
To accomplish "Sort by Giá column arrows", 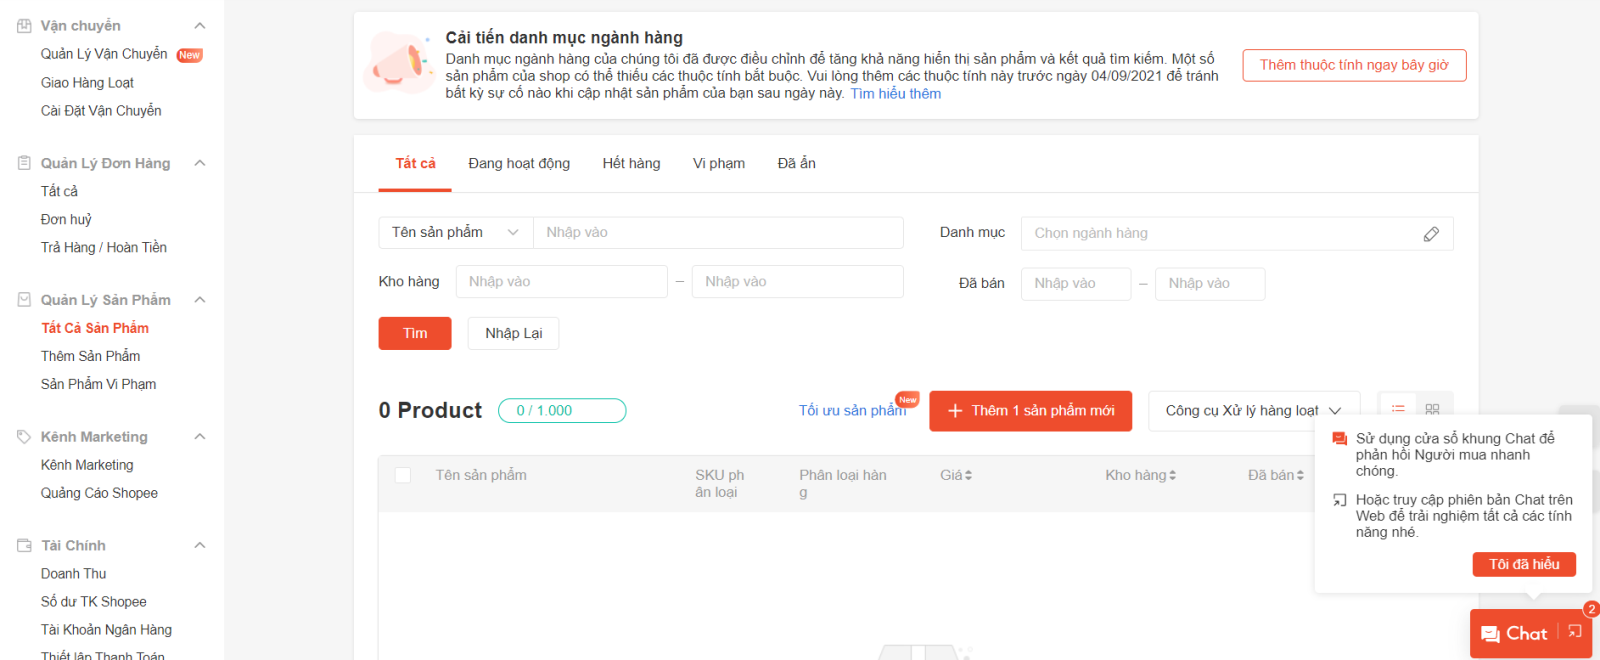I will 968,476.
